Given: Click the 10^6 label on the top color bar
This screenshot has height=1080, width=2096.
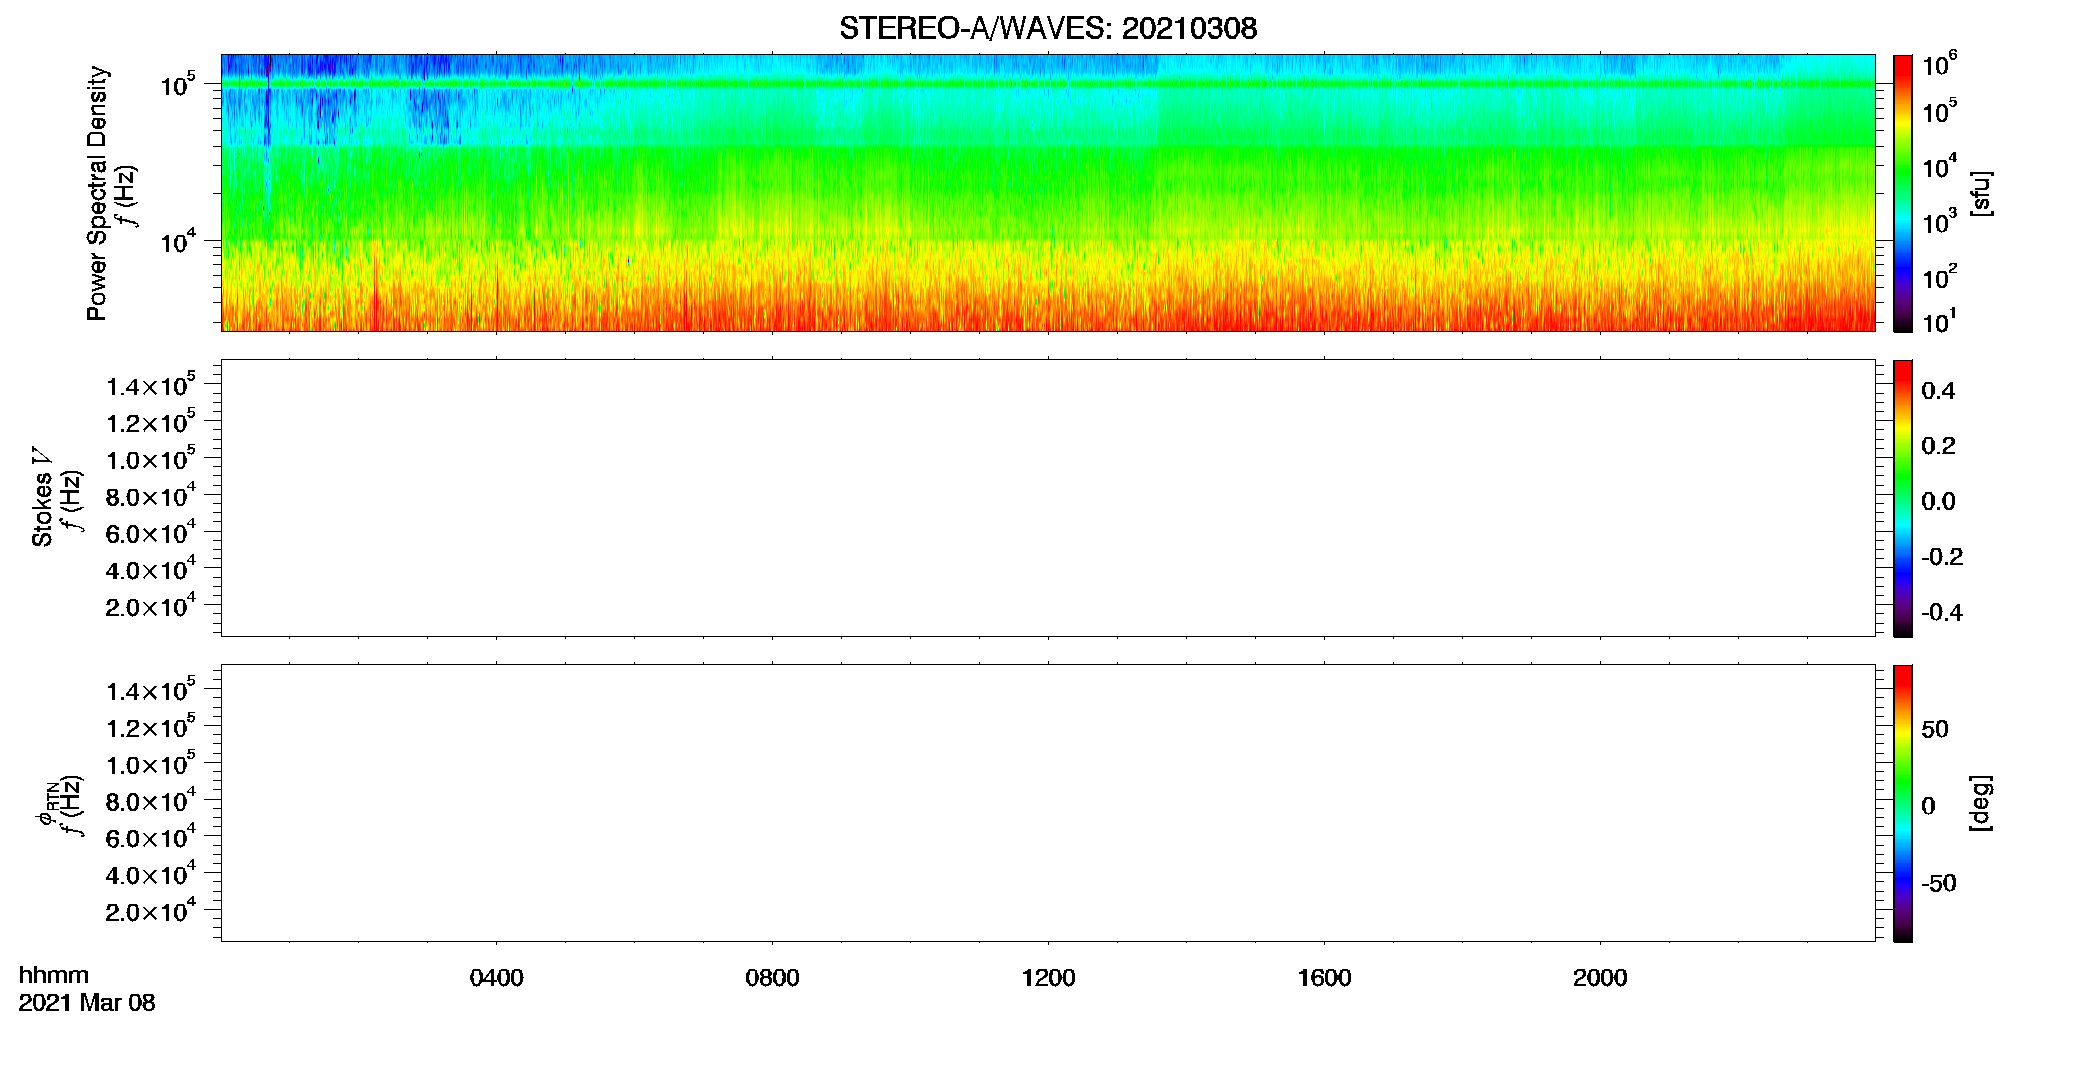Looking at the screenshot, I should click(1939, 64).
